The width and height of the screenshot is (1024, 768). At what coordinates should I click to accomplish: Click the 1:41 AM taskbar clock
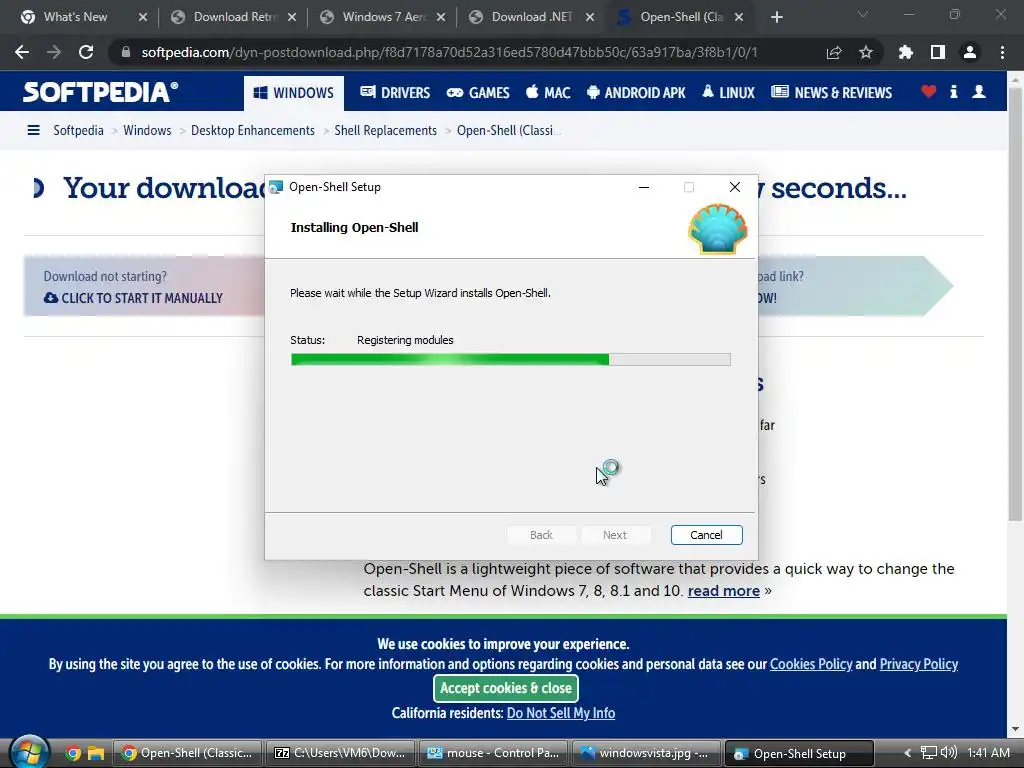point(988,753)
